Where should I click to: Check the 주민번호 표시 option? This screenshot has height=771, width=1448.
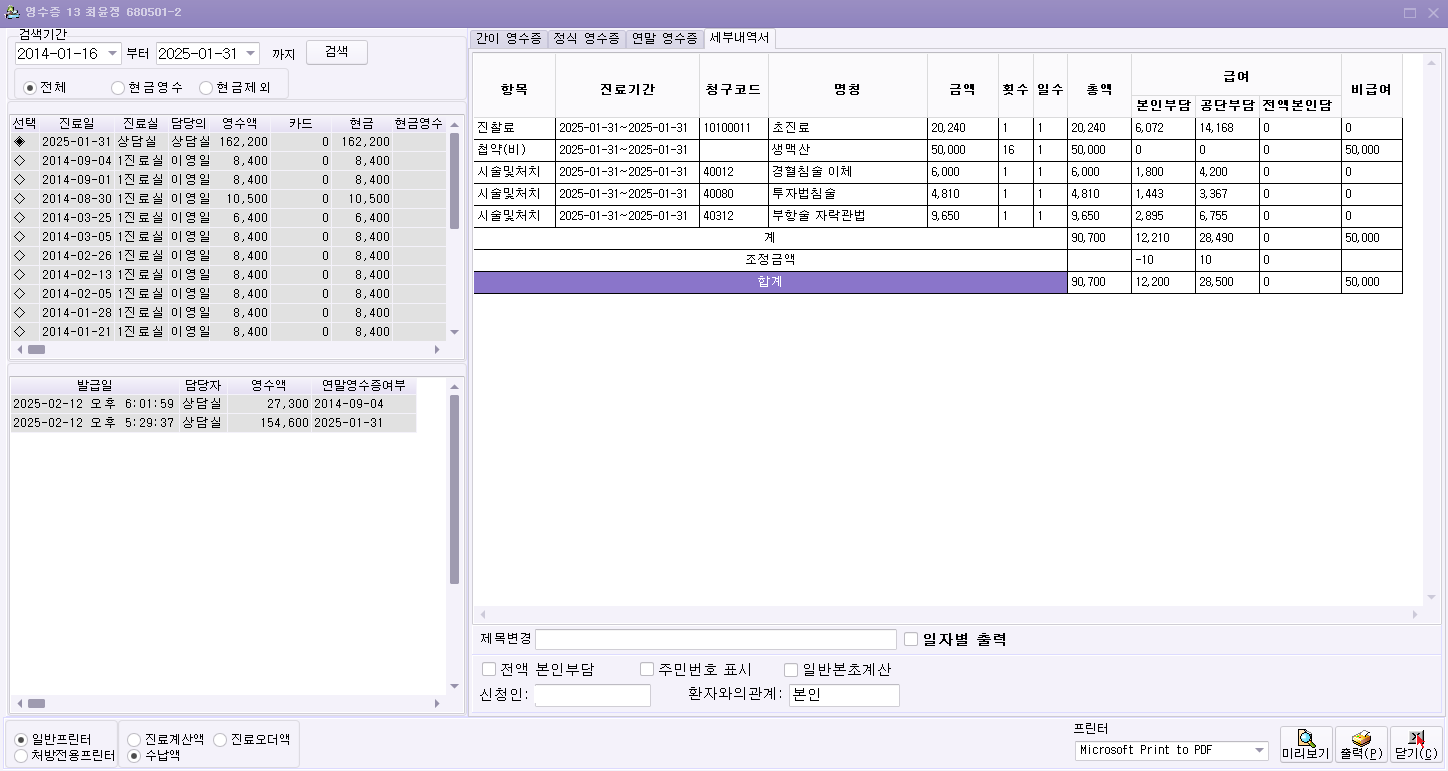647,670
